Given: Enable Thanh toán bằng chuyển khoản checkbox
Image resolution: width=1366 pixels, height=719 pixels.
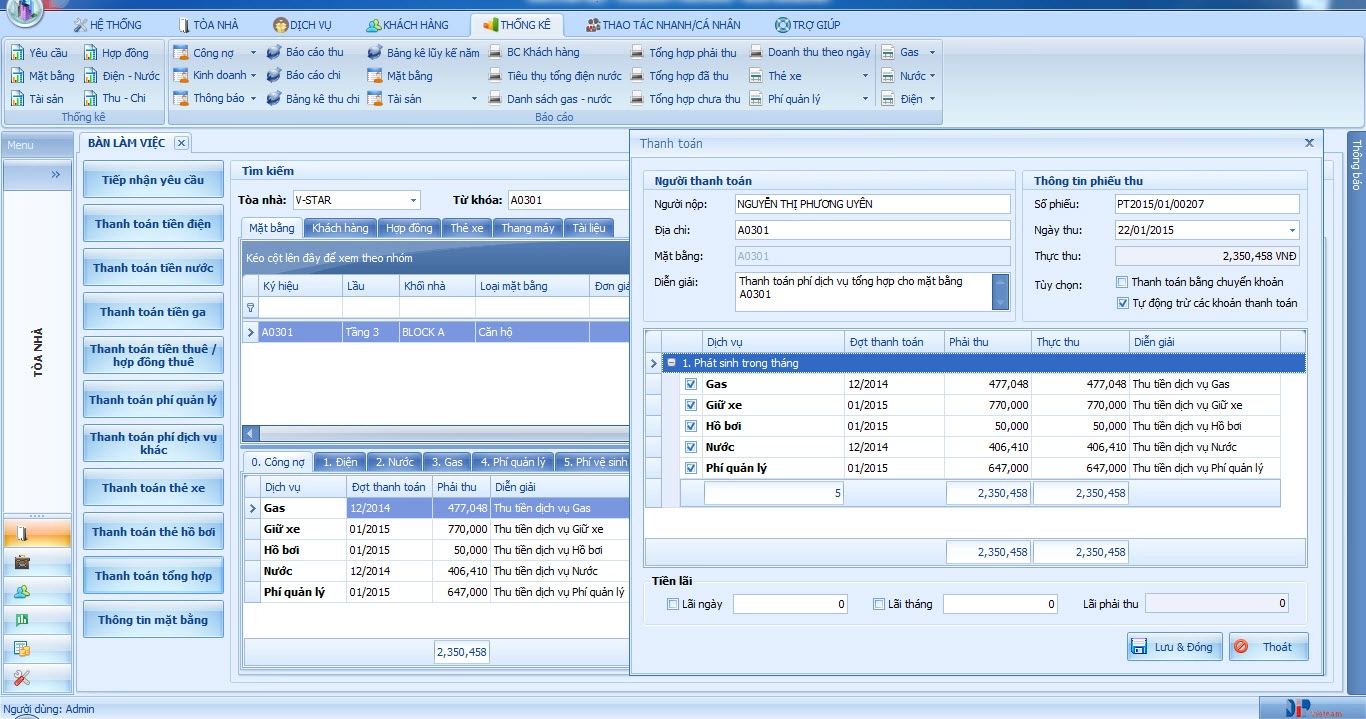Looking at the screenshot, I should coord(1122,282).
